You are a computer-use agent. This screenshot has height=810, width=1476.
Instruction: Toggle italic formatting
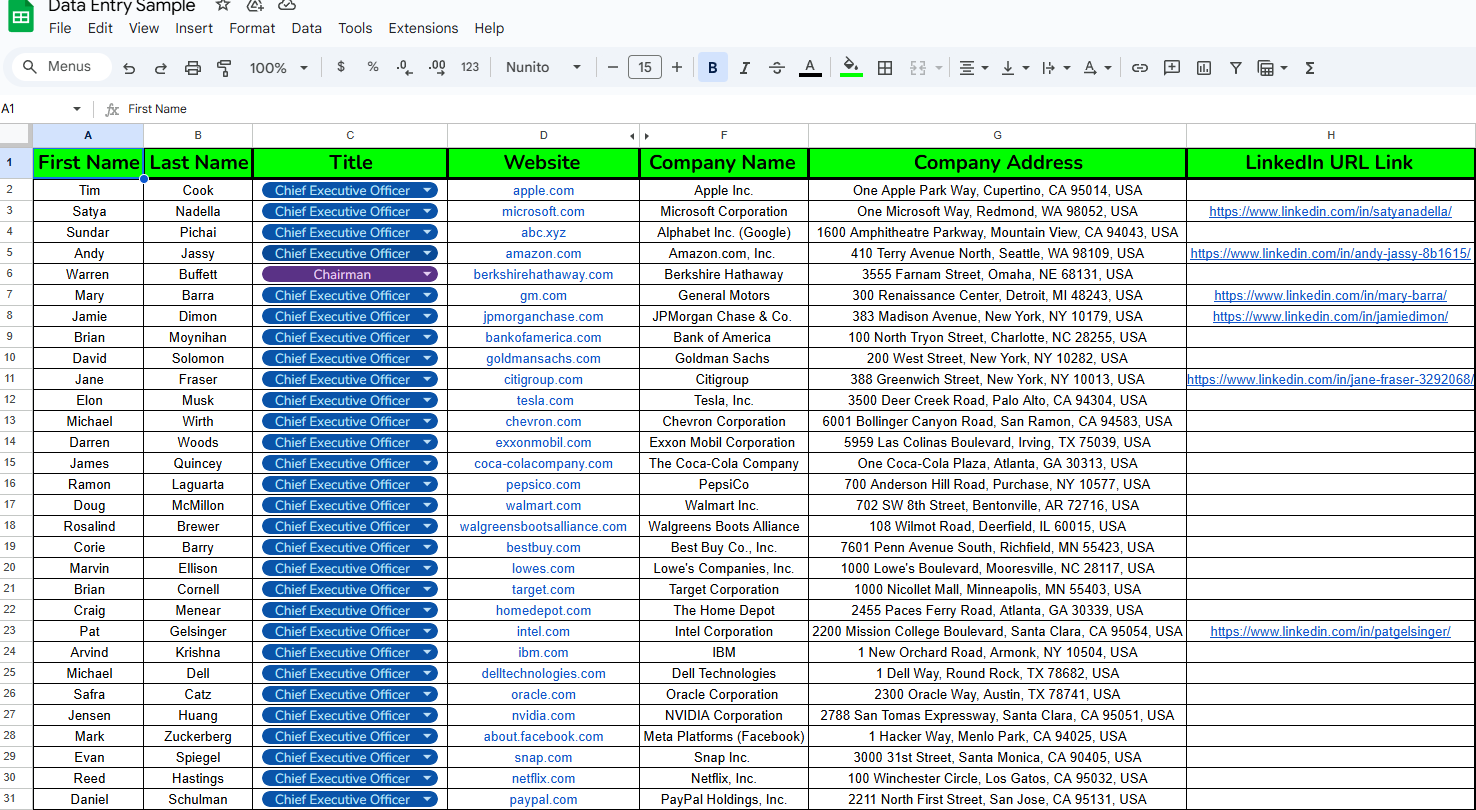coord(745,68)
